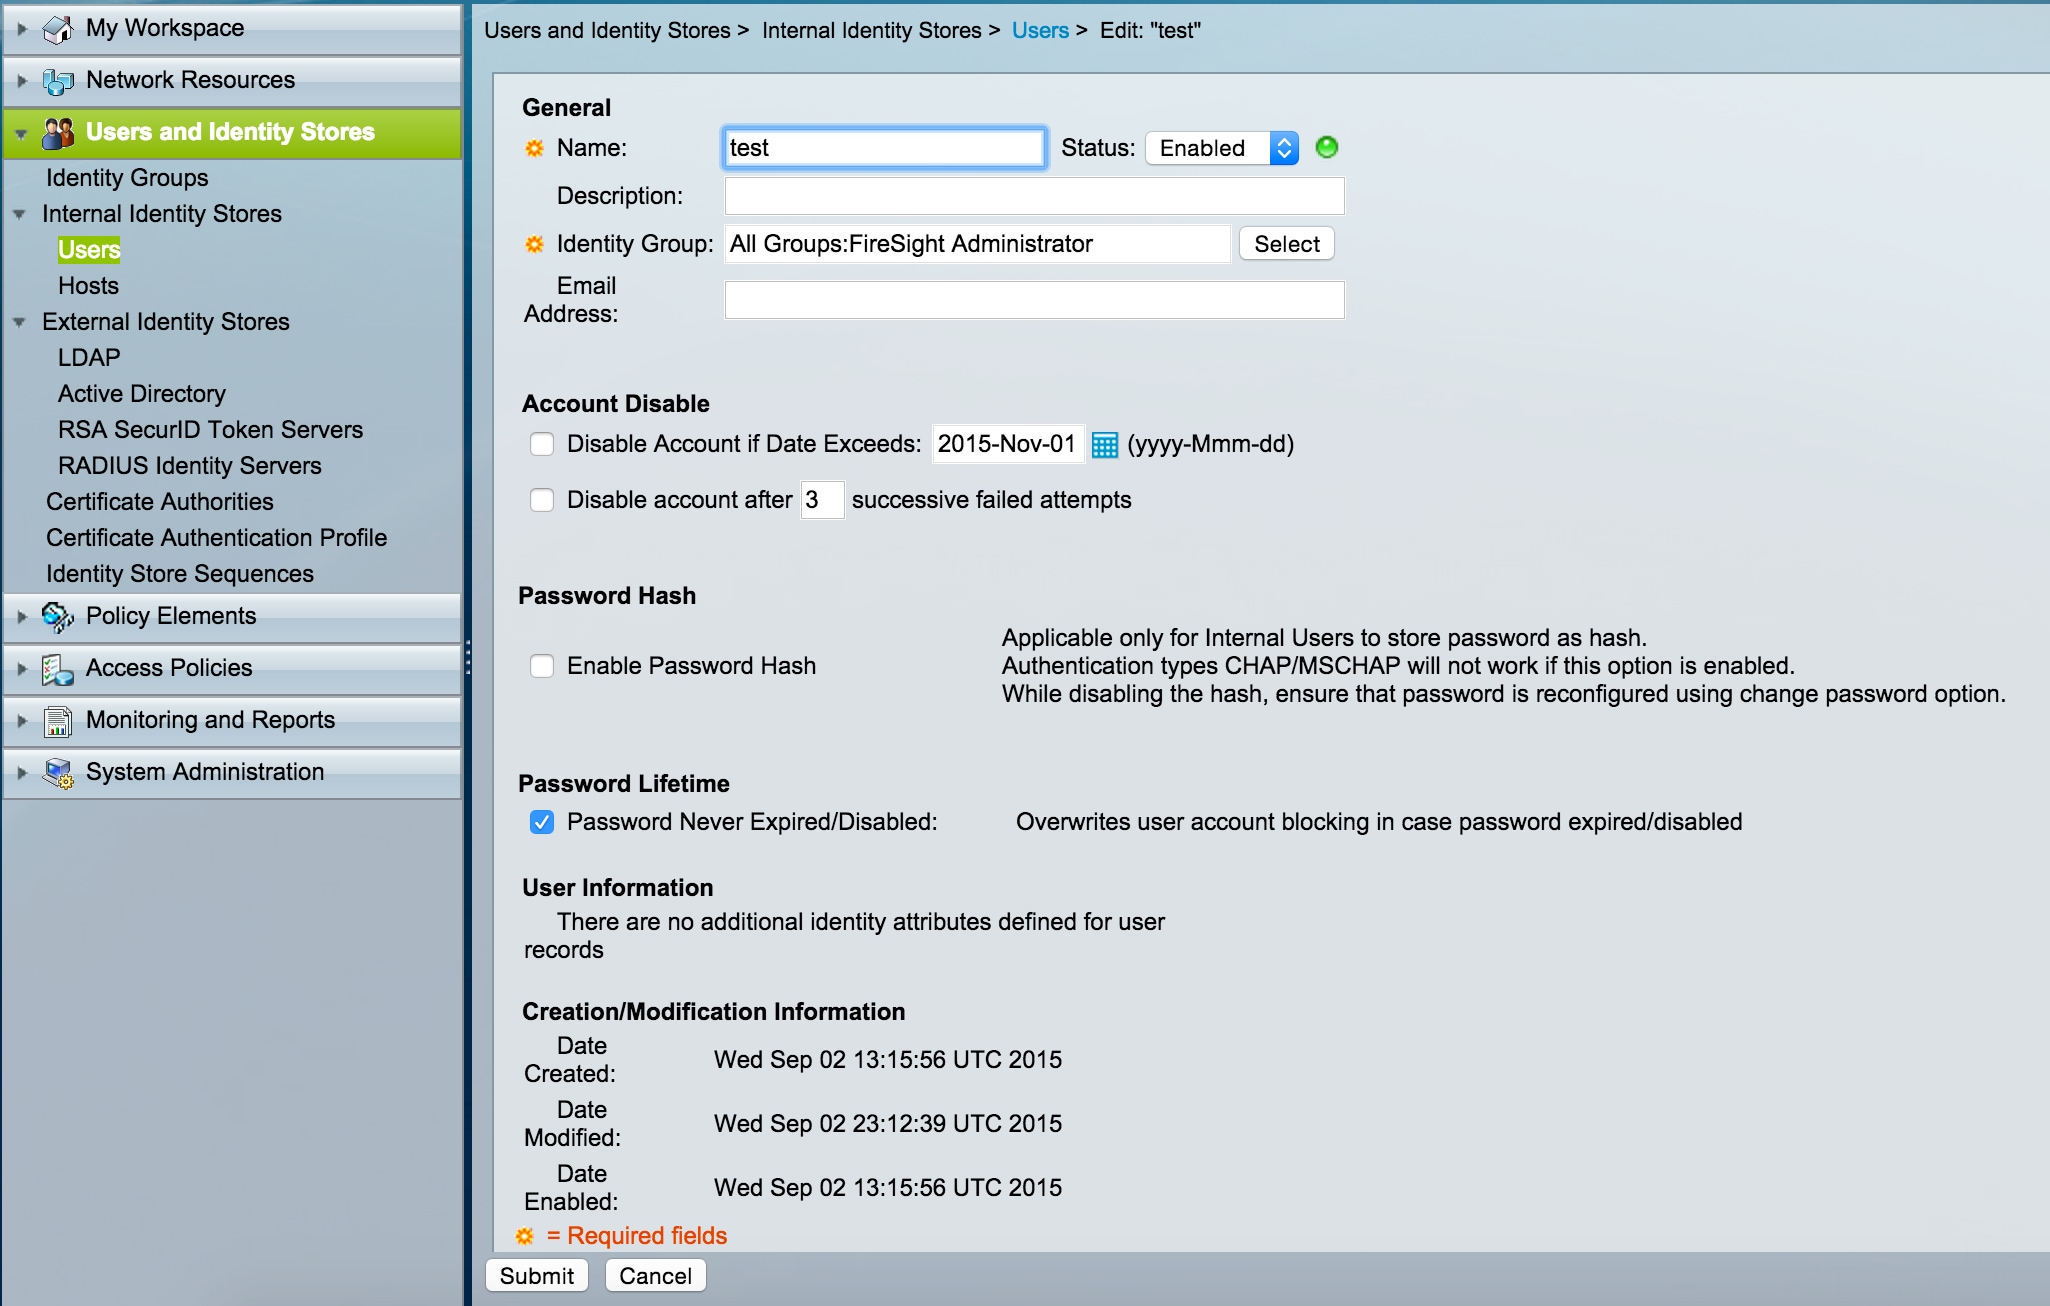The width and height of the screenshot is (2050, 1306).
Task: Collapse Users and Identity Stores section arrow
Action: [21, 134]
